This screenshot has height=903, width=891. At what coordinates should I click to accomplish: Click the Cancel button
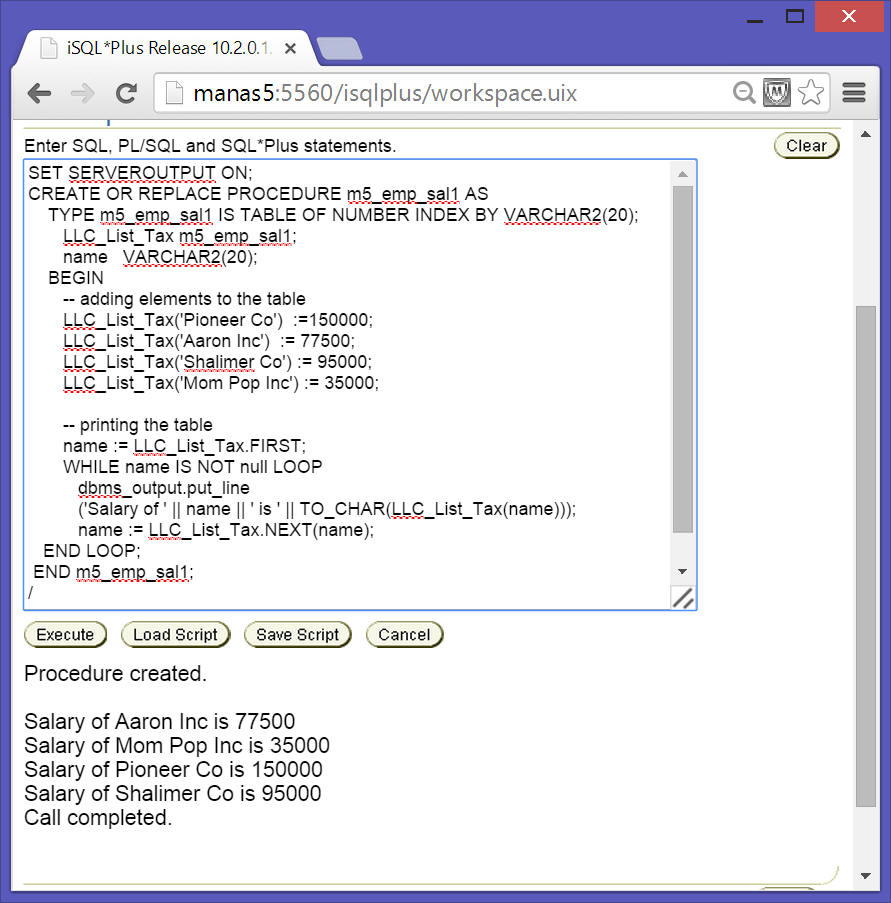tap(404, 635)
